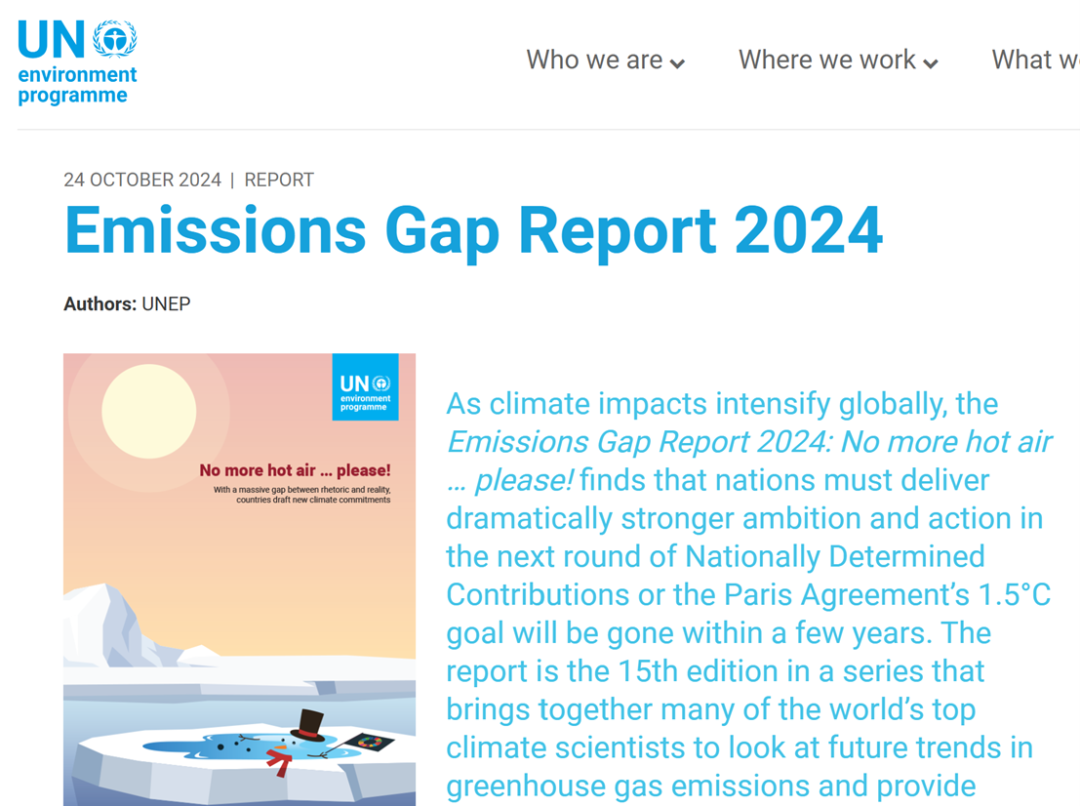Click the UNEP author name
The height and width of the screenshot is (806, 1080).
tap(166, 304)
